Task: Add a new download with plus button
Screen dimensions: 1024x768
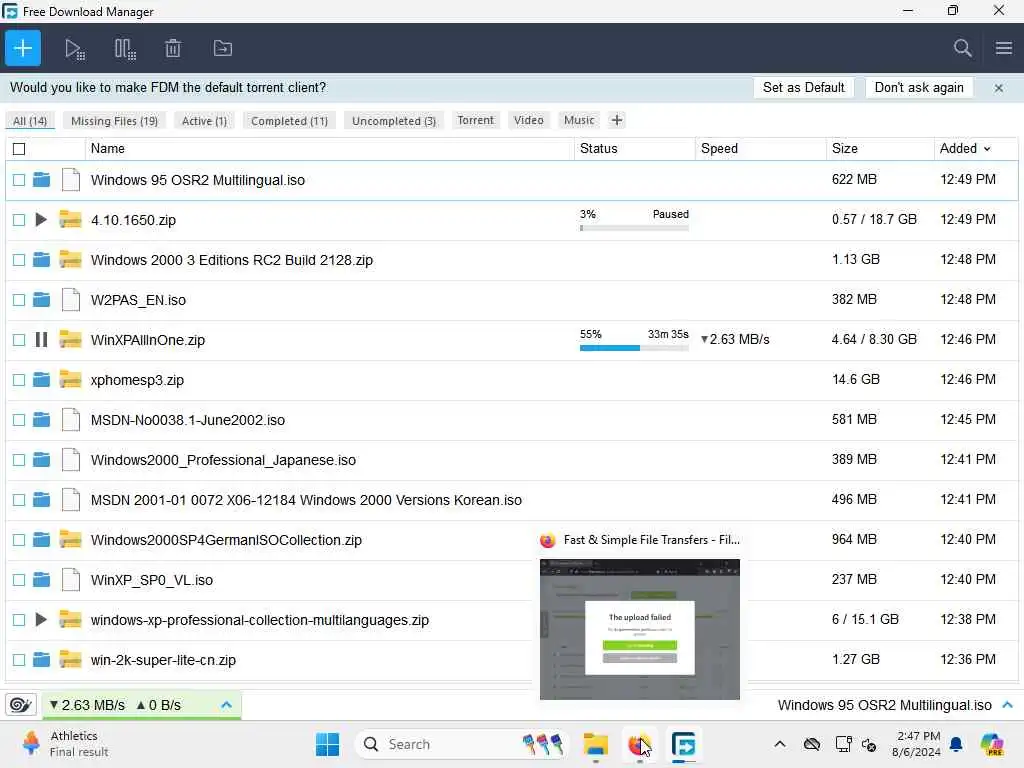Action: coord(23,48)
